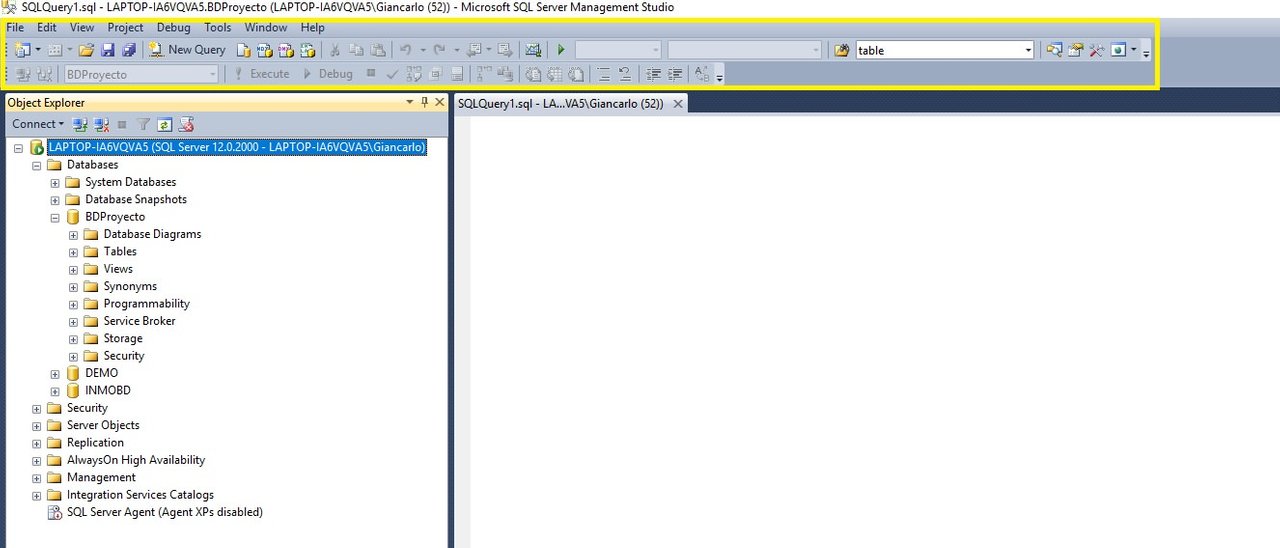Toggle Auto Hide pin on Object Explorer
The height and width of the screenshot is (548, 1280).
424,102
